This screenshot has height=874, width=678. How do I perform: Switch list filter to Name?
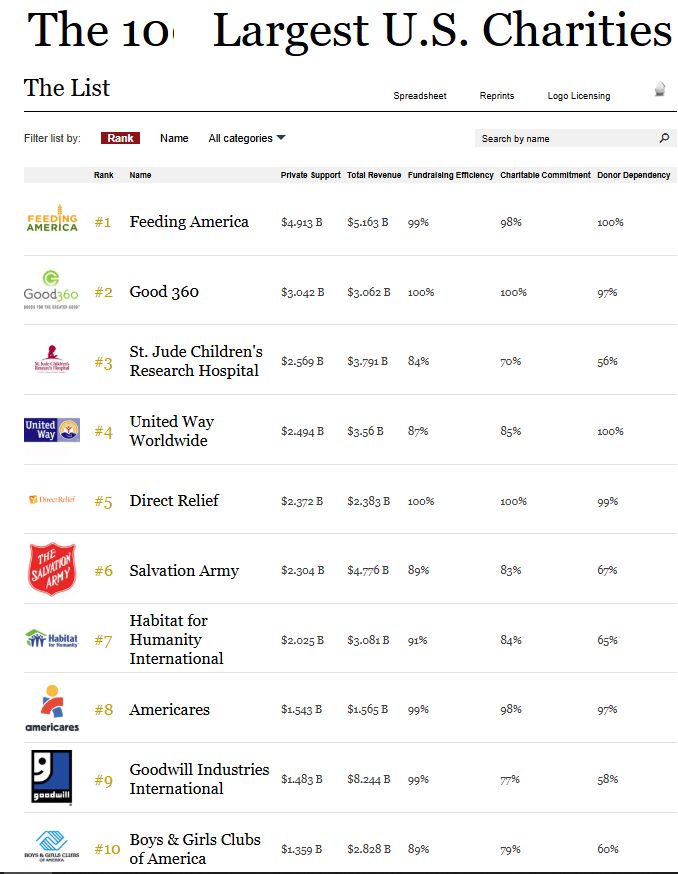[174, 139]
